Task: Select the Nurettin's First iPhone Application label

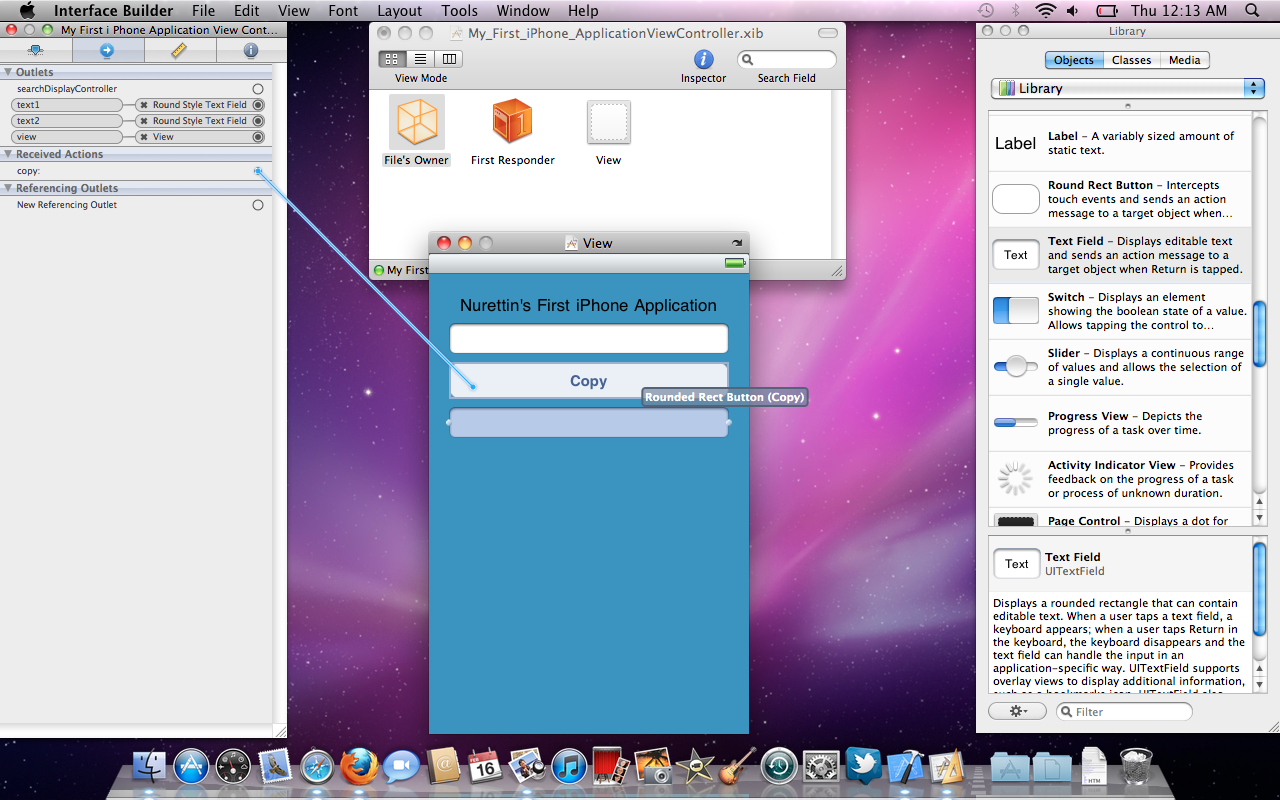Action: click(x=588, y=305)
